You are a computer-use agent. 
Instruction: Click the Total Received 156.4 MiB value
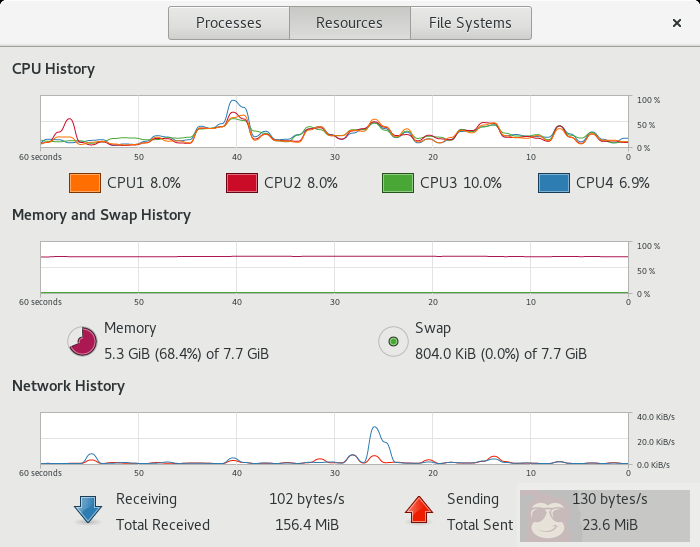(x=307, y=525)
